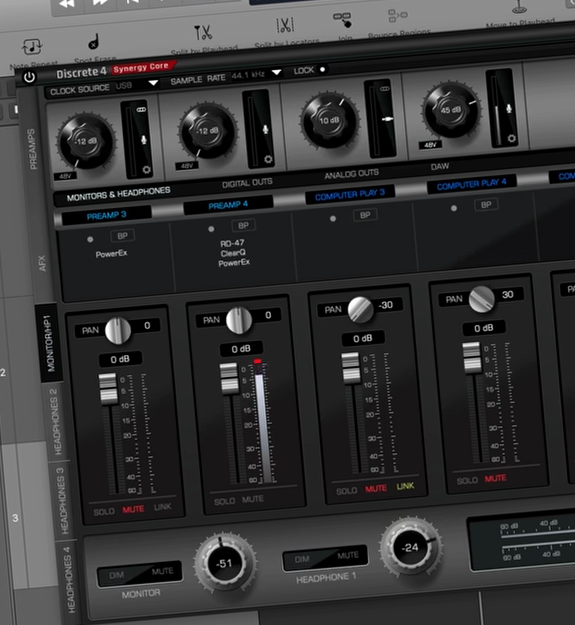Open the COMPUTER PLAY 3 source selector
This screenshot has height=625, width=575.
pyautogui.click(x=350, y=195)
